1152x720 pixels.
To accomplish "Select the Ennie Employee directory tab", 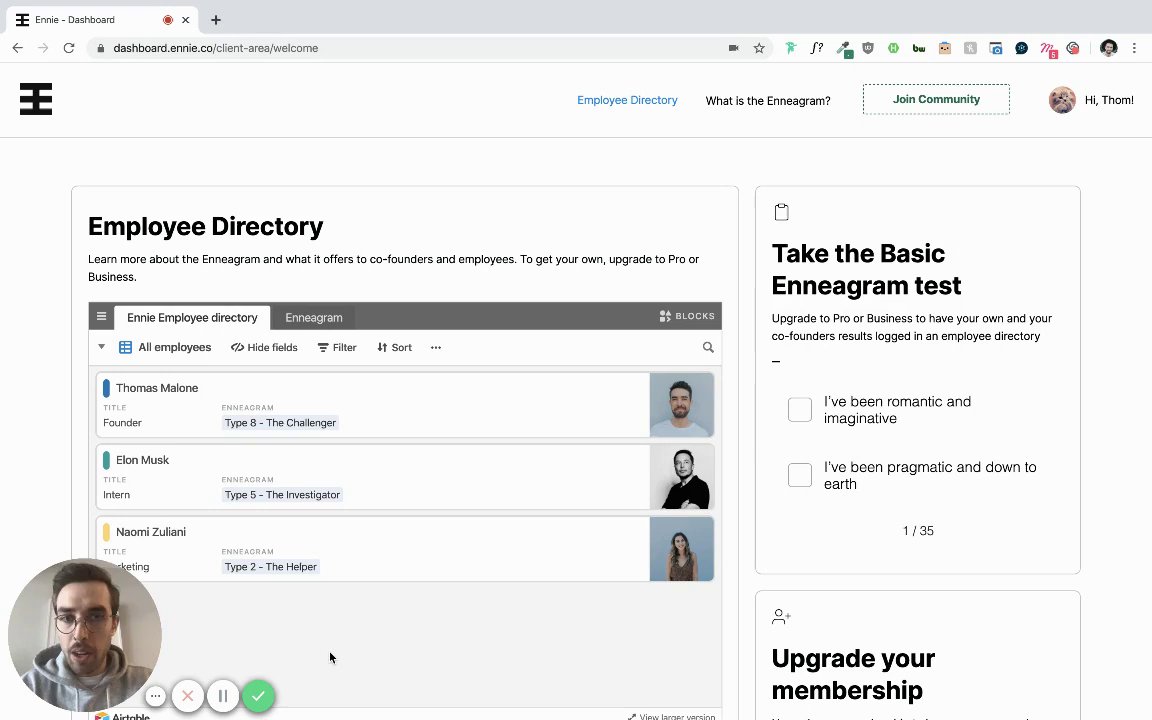I will (192, 317).
